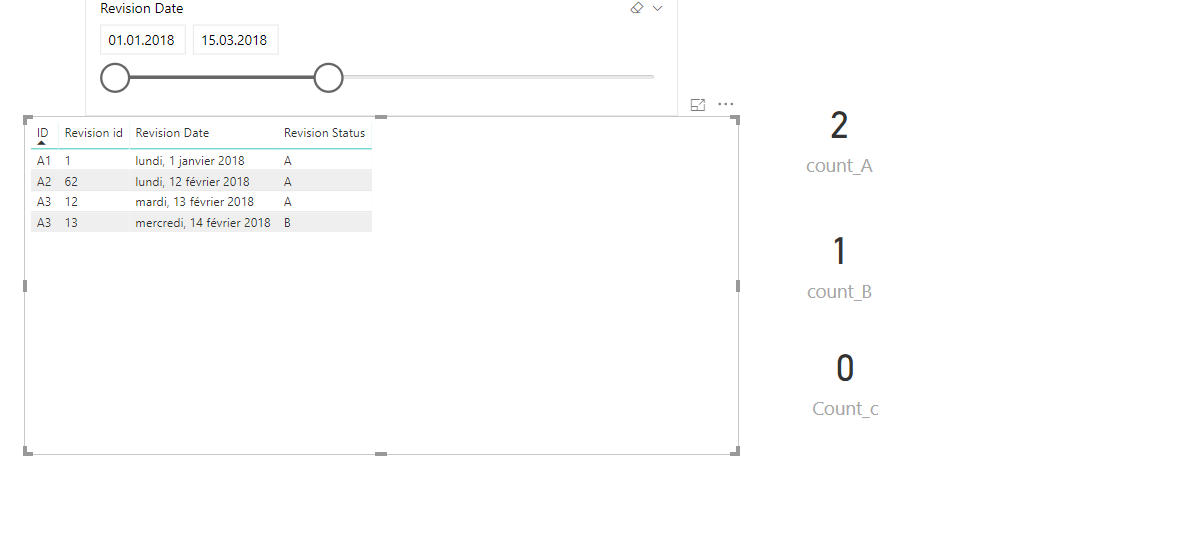Image resolution: width=1194 pixels, height=548 pixels.
Task: Click the bottom-right table resize handle
Action: 736,451
